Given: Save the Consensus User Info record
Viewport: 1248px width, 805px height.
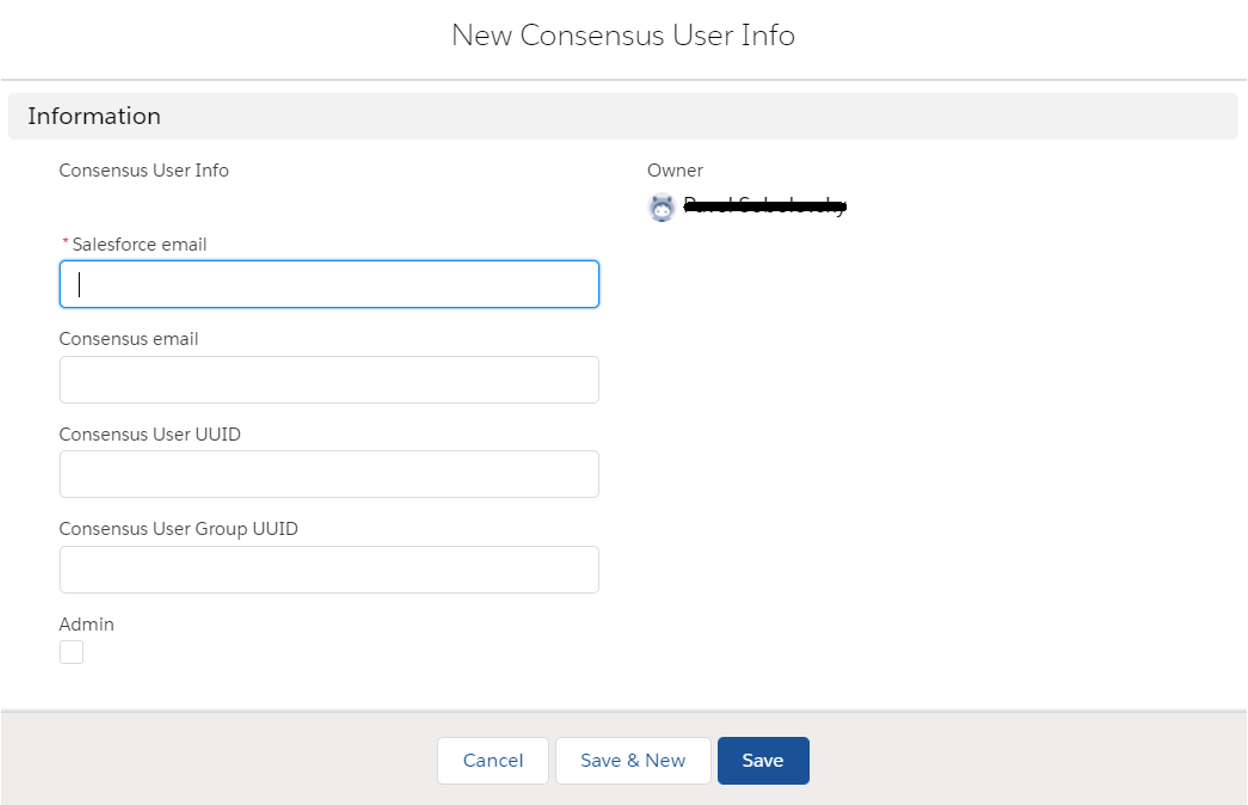Looking at the screenshot, I should click(763, 761).
